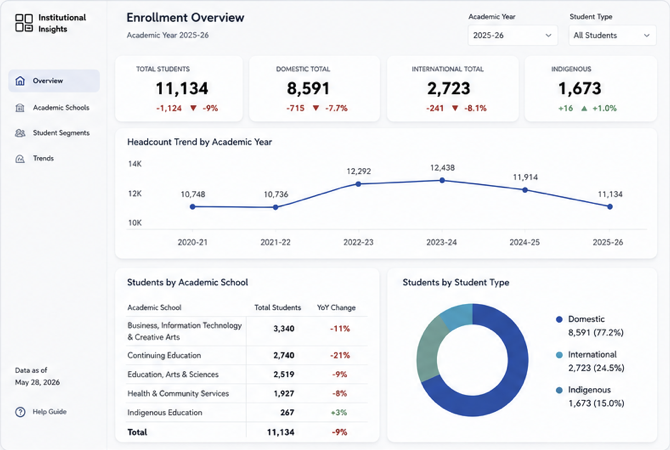Click the 2024-25 data point on trend line
Viewport: 670px width, 450px height.
click(525, 190)
